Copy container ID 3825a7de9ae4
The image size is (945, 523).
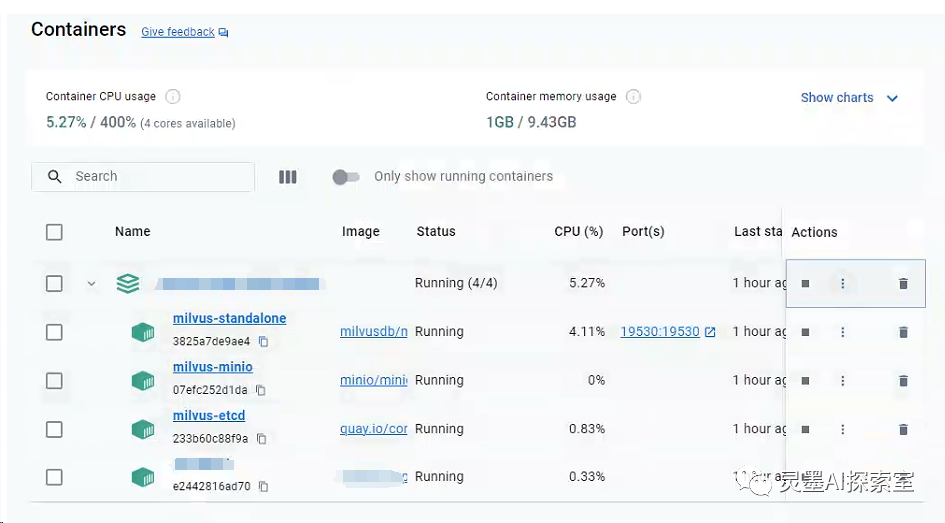click(x=263, y=342)
